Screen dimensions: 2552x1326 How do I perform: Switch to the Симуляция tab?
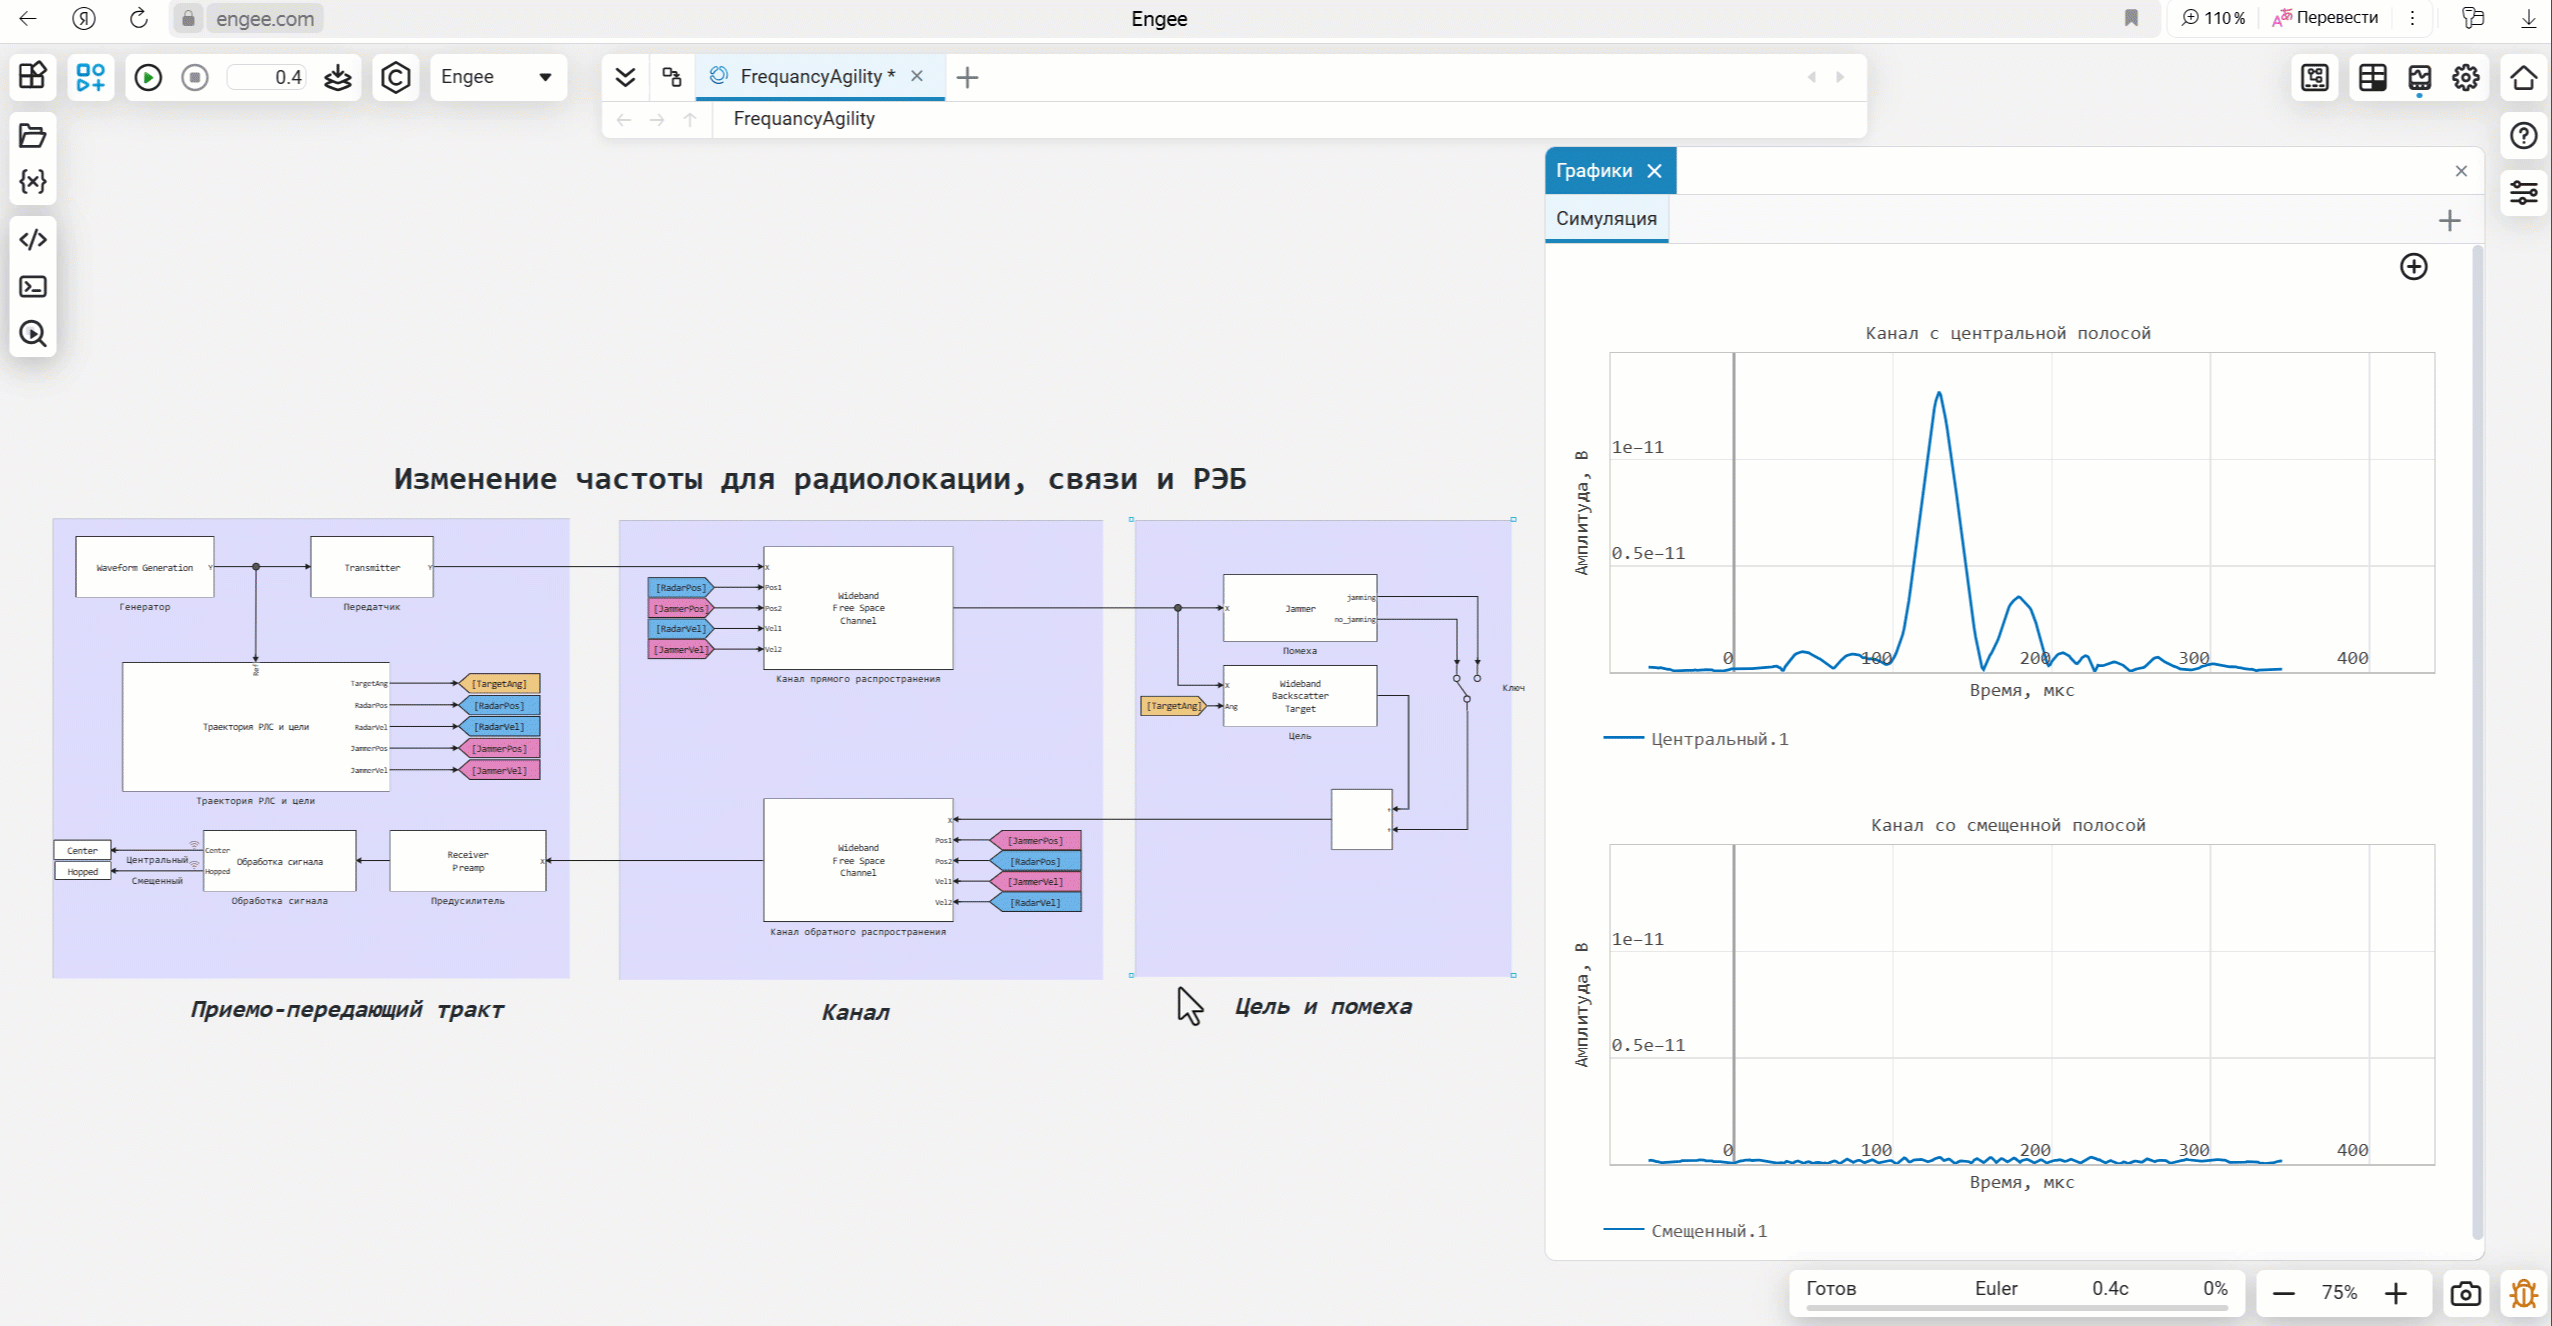point(1606,218)
